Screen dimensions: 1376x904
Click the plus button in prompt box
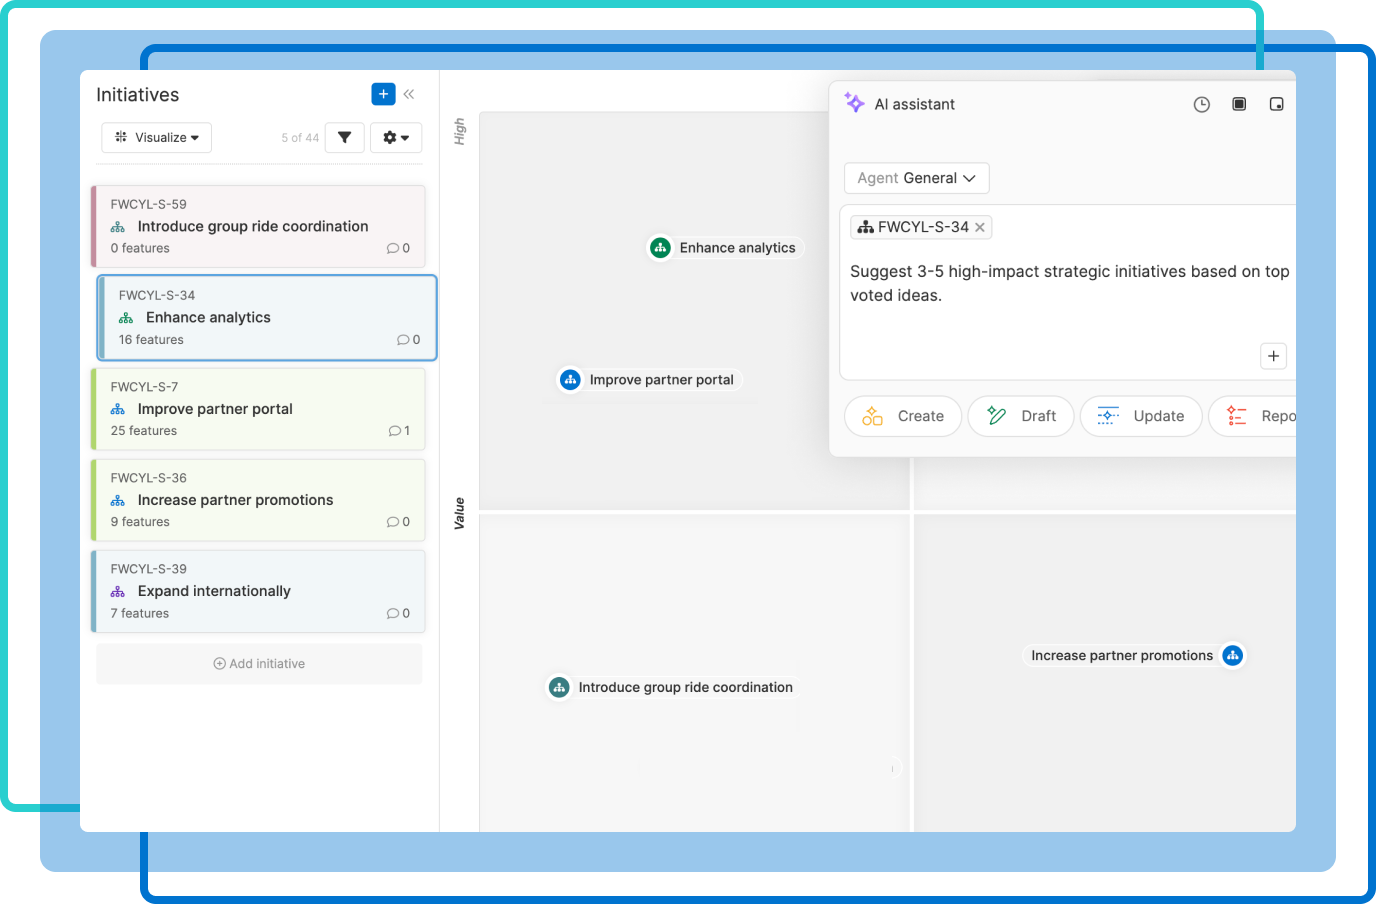[1273, 356]
